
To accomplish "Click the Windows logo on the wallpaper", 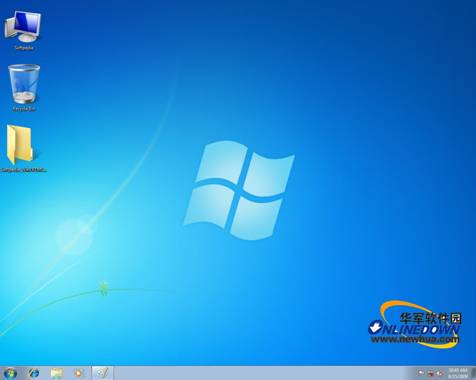I will pos(239,190).
